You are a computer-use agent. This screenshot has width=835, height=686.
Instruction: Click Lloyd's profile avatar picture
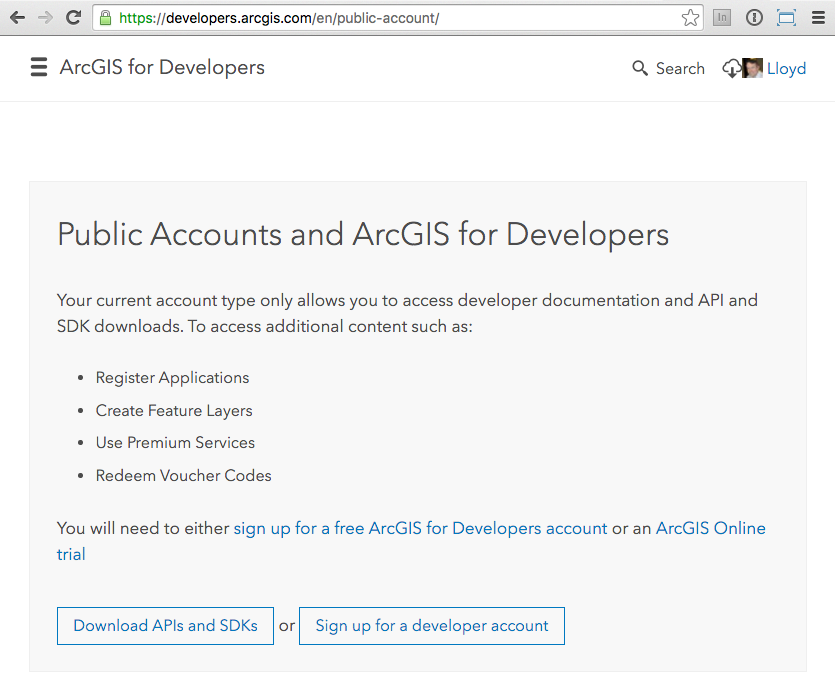coord(753,68)
